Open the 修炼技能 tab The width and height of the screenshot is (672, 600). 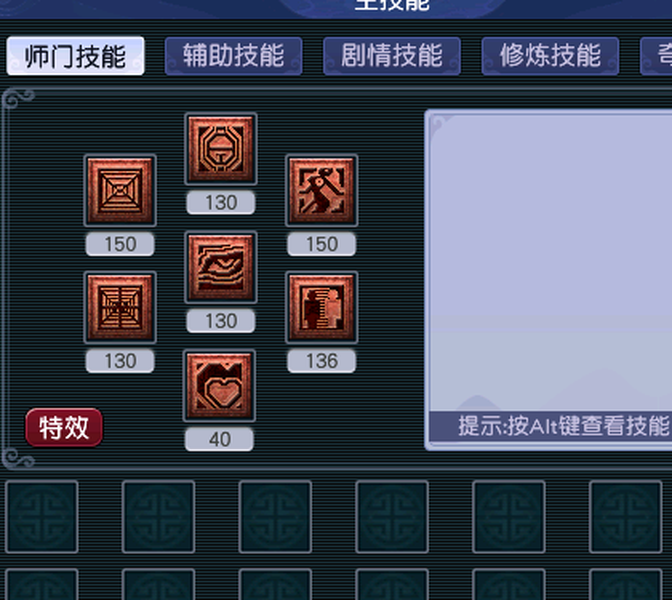[550, 56]
